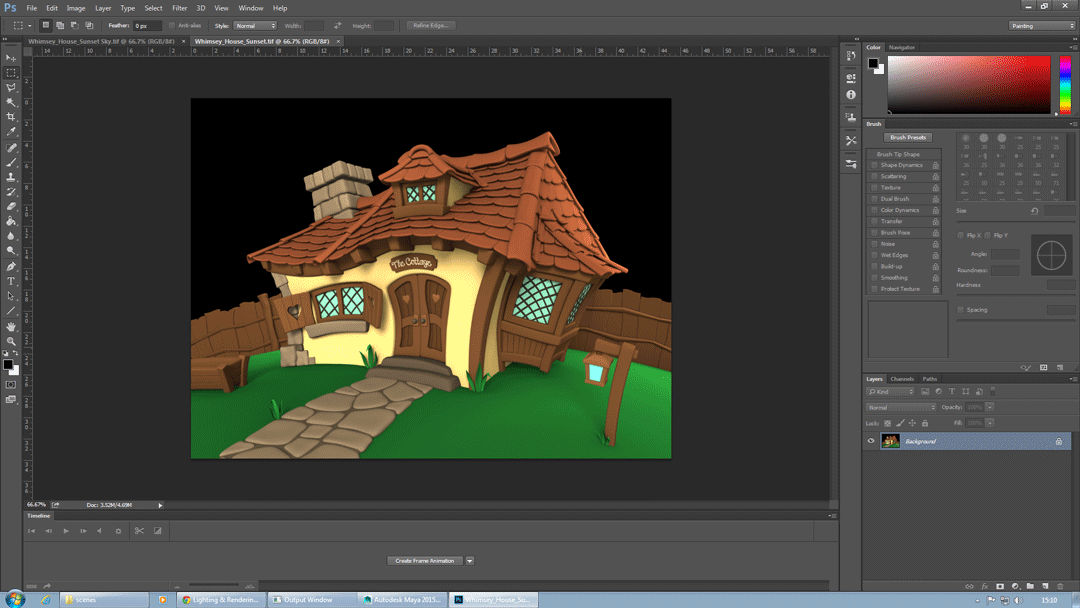Open the Image menu
The height and width of the screenshot is (608, 1080).
pyautogui.click(x=76, y=8)
